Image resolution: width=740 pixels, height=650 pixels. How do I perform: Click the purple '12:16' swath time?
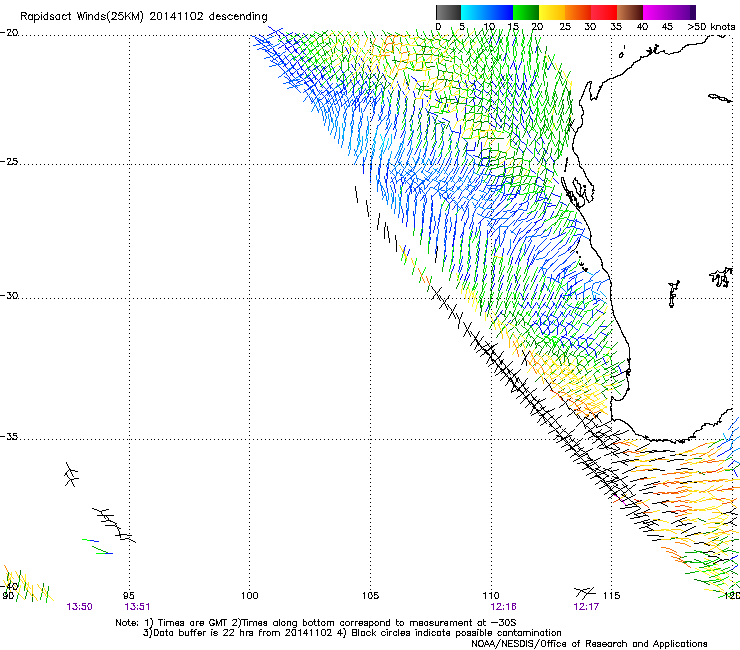[x=503, y=607]
